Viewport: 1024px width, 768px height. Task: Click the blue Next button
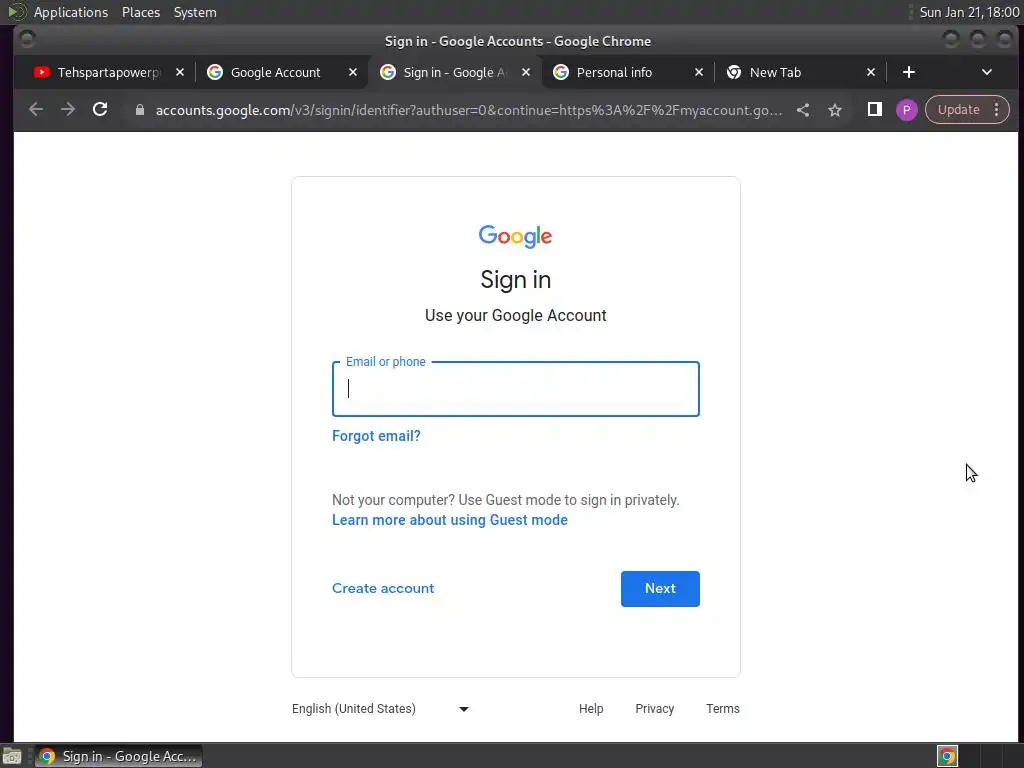pos(660,588)
